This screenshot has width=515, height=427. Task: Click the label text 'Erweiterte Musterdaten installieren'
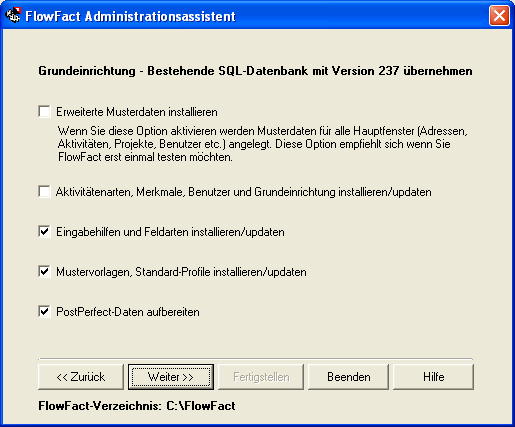coord(137,112)
